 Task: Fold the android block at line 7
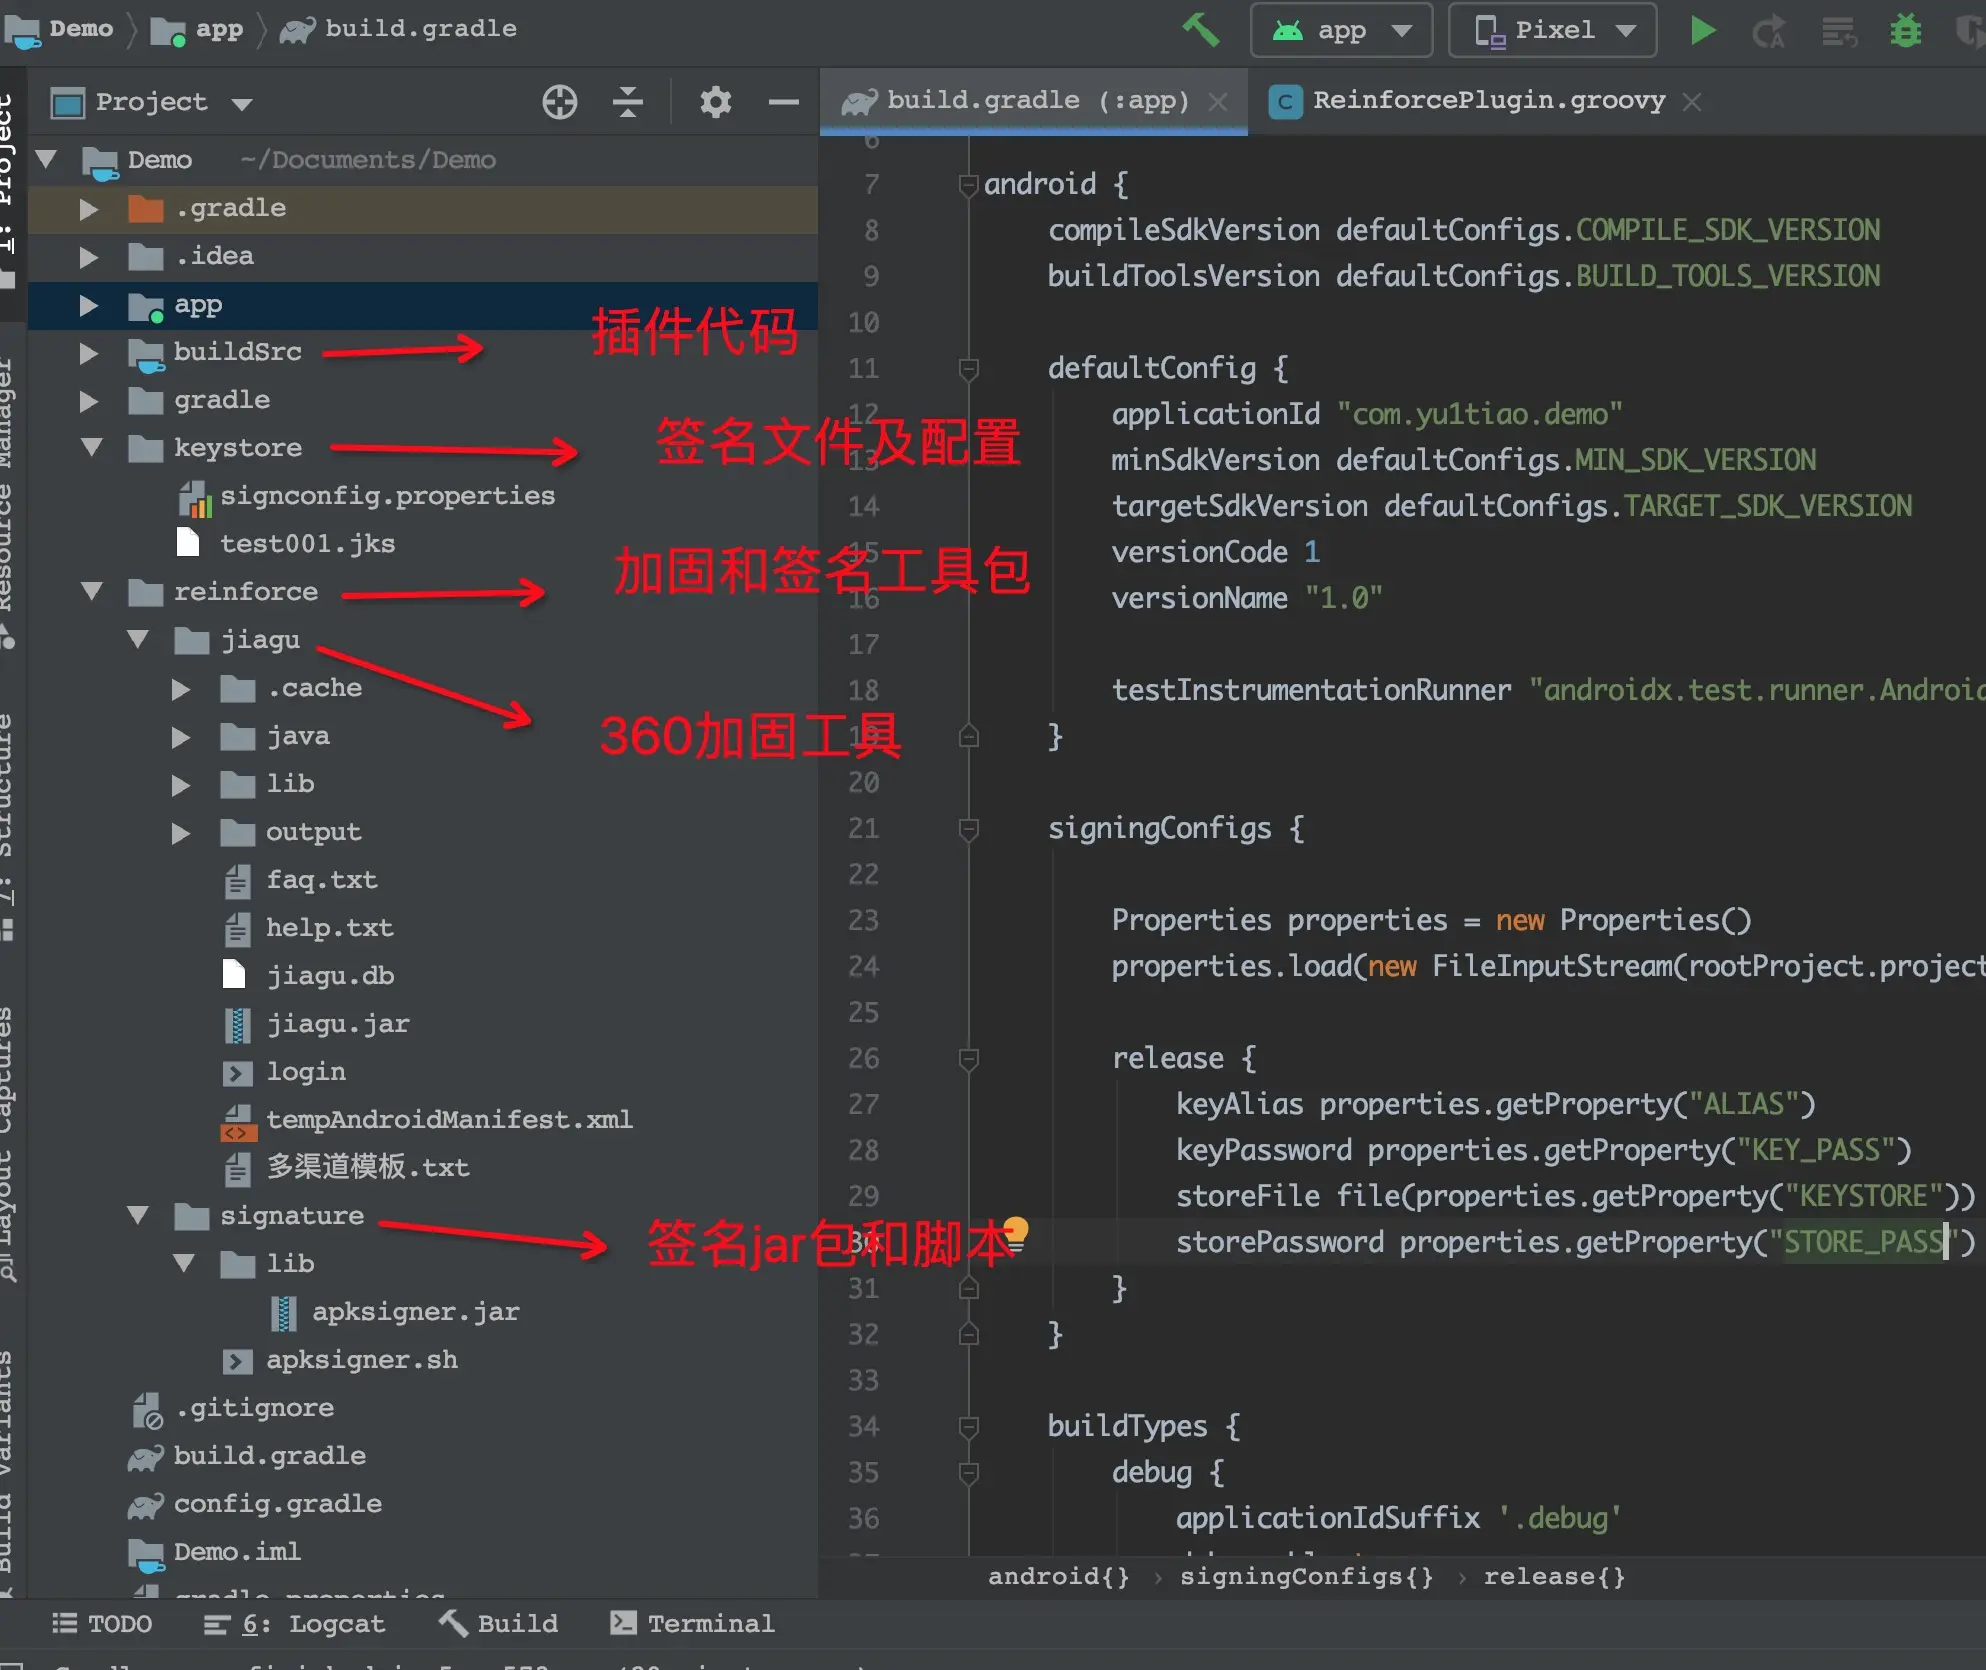[967, 185]
